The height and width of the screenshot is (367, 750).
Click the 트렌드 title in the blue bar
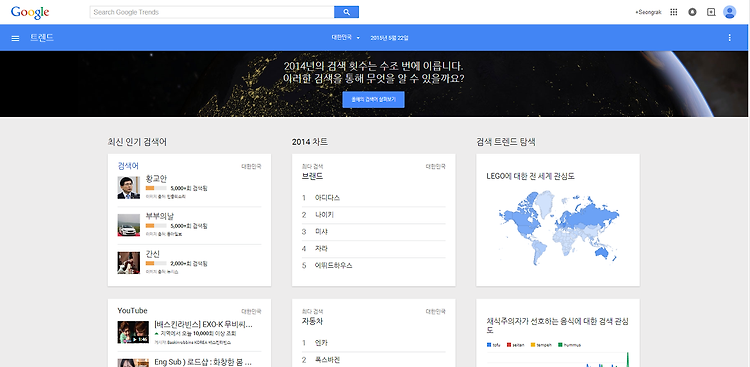[x=42, y=38]
